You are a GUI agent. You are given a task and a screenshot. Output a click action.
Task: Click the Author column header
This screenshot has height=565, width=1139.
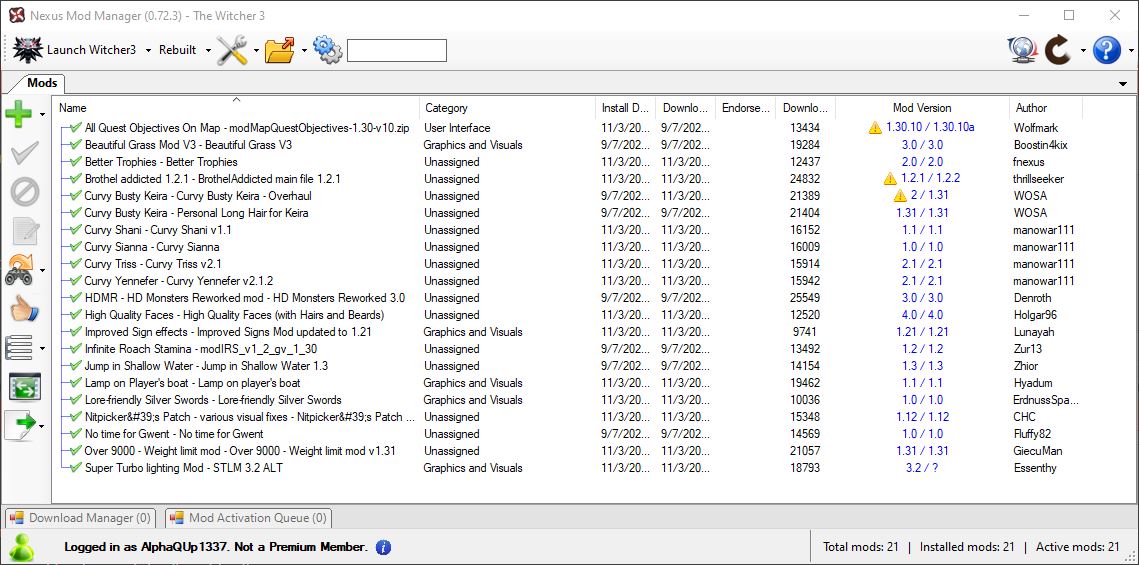point(1031,108)
